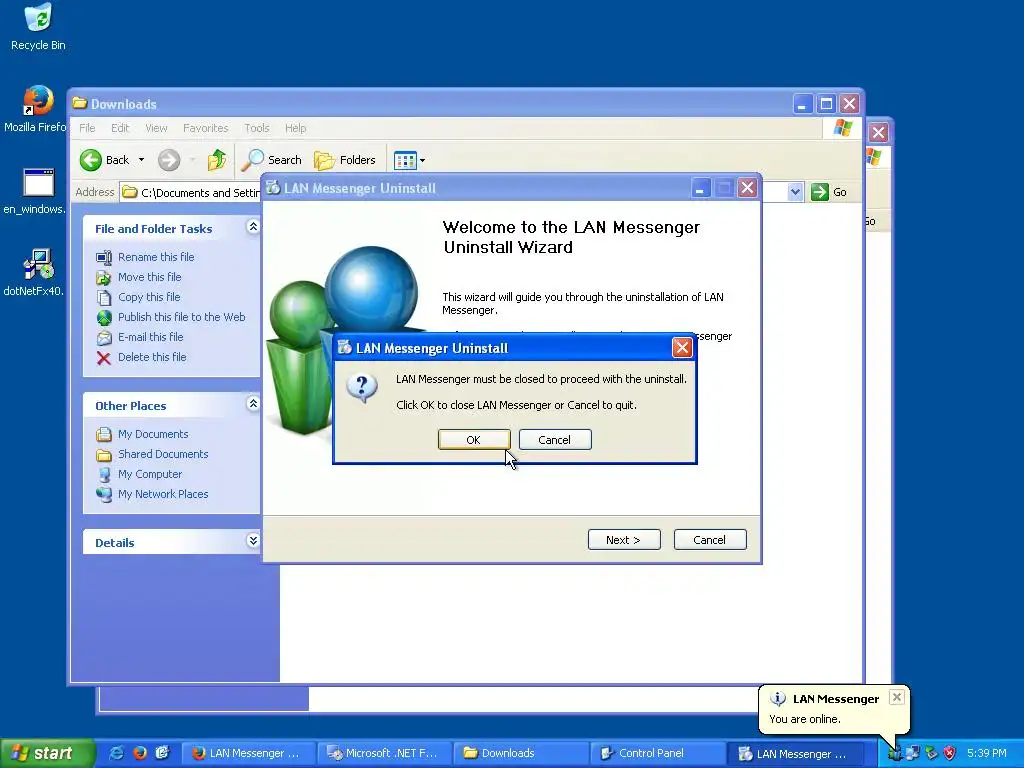The width and height of the screenshot is (1024, 768).
Task: Open the Favorites menu in Downloads window
Action: [206, 128]
